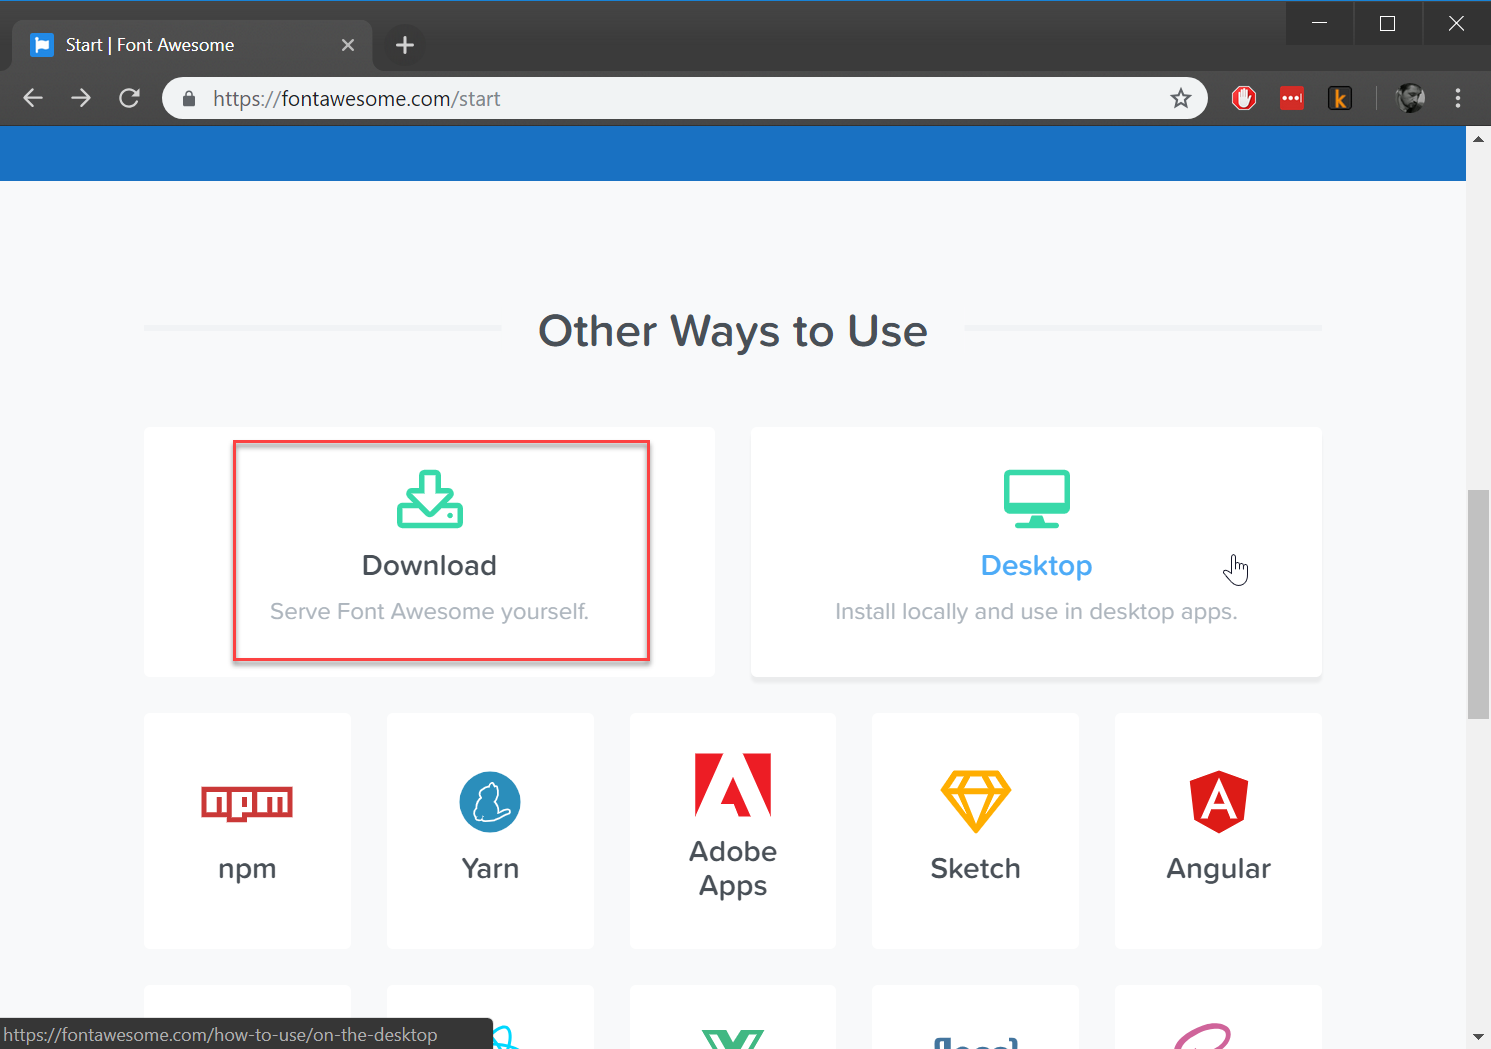1491x1049 pixels.
Task: Open the Chrome three-dot menu
Action: (1458, 98)
